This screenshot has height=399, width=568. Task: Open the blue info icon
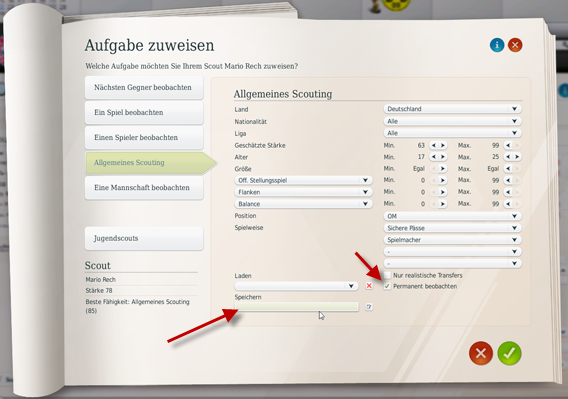tap(497, 45)
